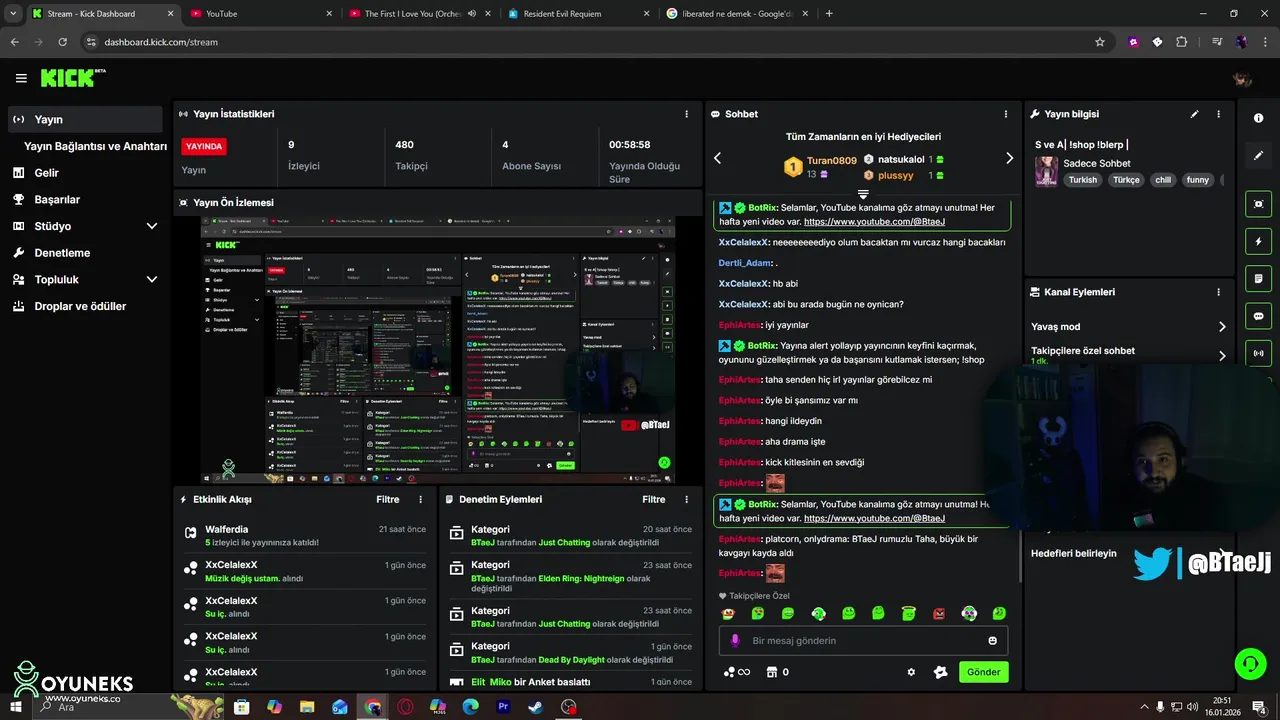The height and width of the screenshot is (720, 1280).
Task: Open the gift shop icon with 0 count
Action: pos(777,672)
